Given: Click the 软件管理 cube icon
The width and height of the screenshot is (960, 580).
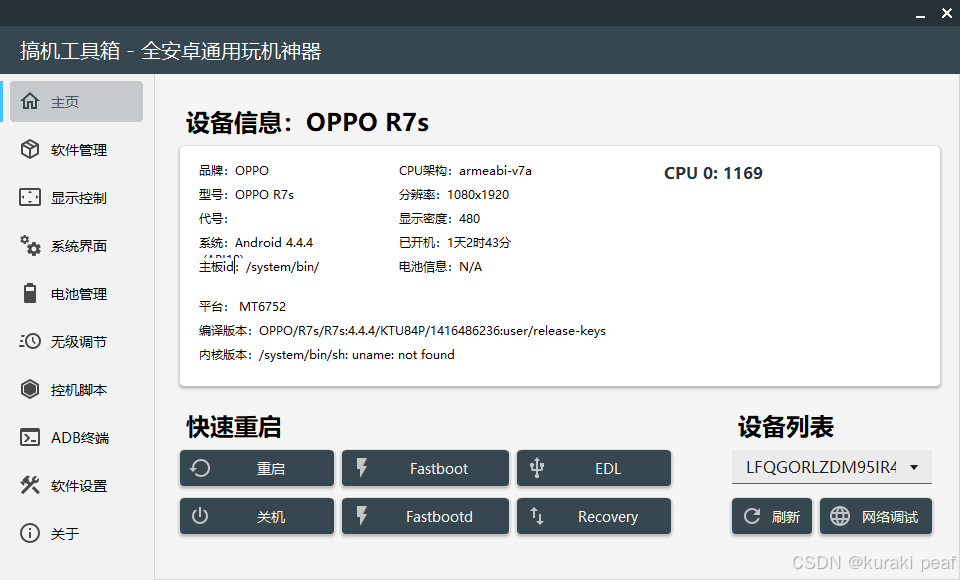Looking at the screenshot, I should (29, 149).
